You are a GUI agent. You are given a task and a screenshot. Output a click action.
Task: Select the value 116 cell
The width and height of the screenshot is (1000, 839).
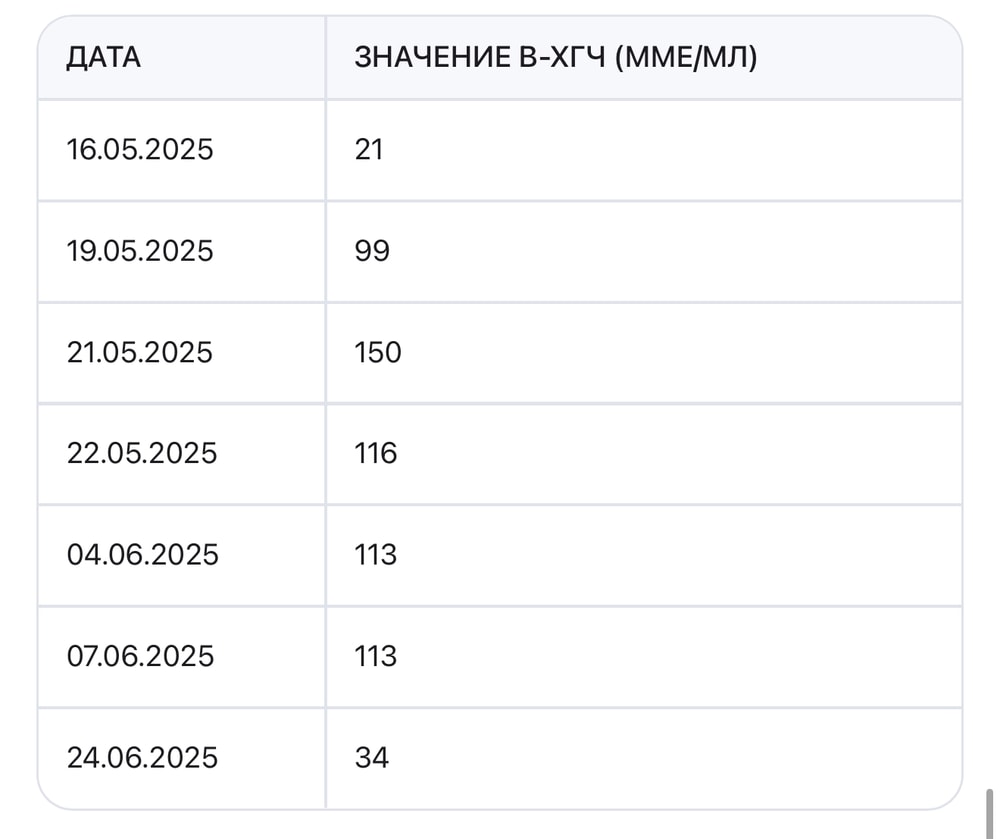click(x=375, y=453)
